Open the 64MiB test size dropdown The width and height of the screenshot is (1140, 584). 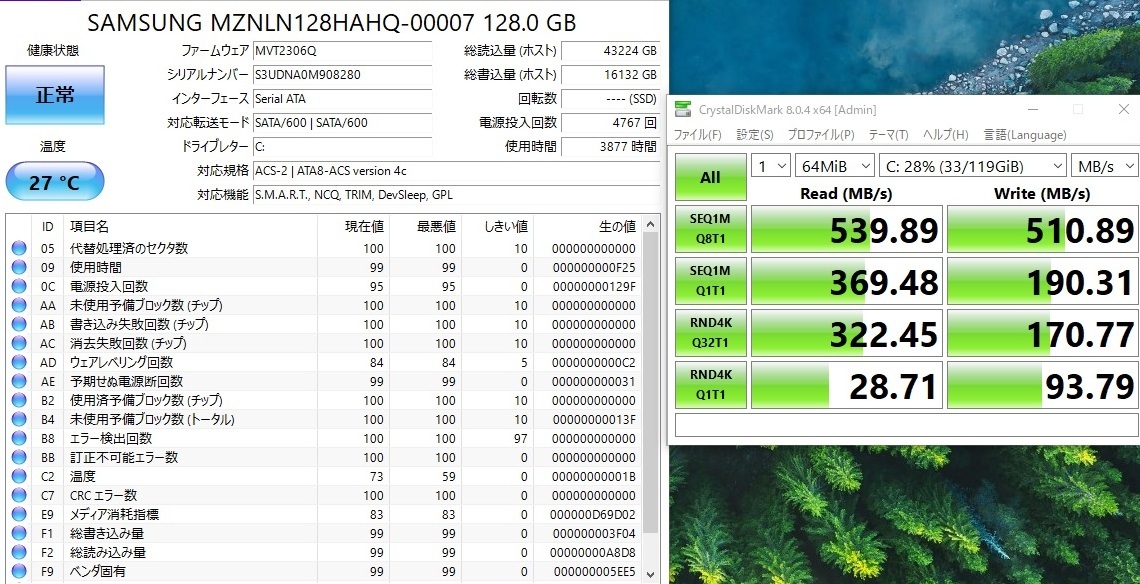point(835,166)
